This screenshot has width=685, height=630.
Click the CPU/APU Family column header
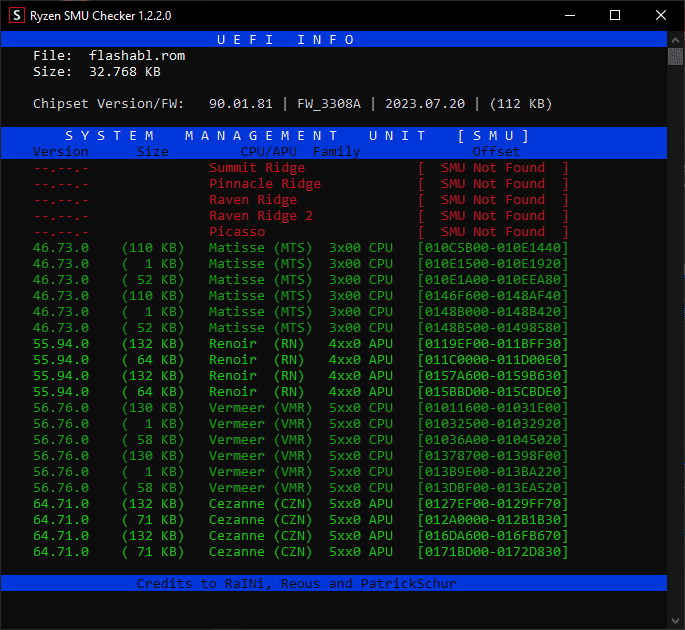[300, 152]
